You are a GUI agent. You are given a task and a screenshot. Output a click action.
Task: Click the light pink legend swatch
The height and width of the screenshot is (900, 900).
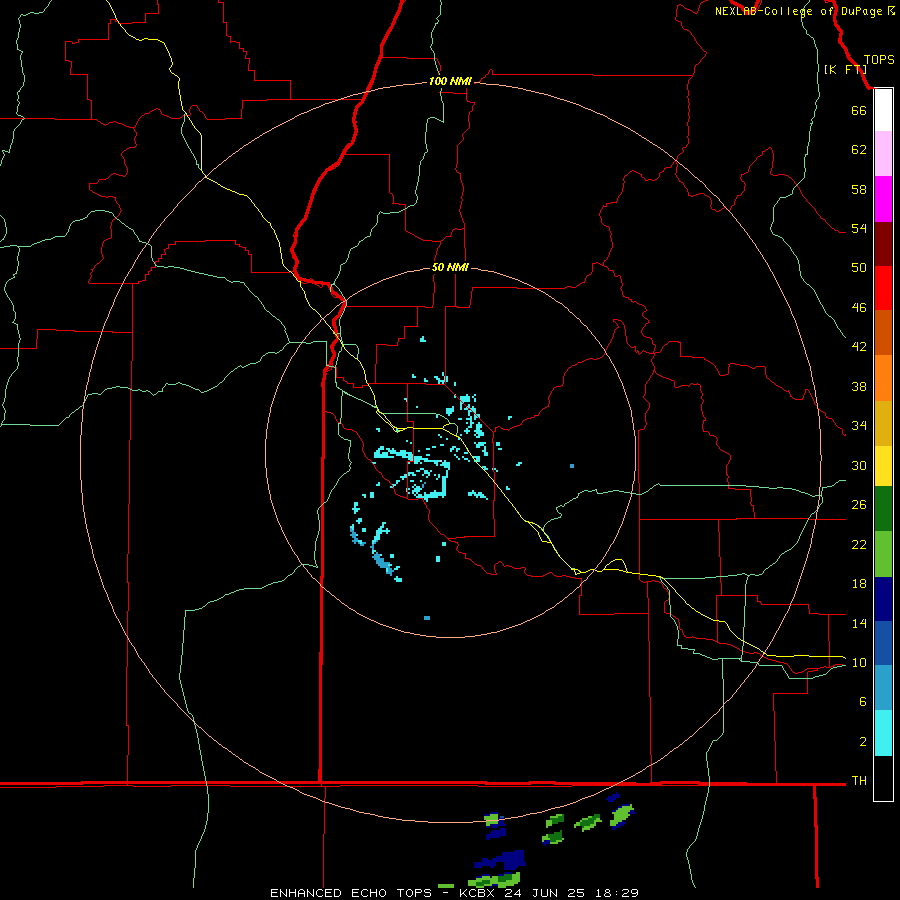pos(883,154)
